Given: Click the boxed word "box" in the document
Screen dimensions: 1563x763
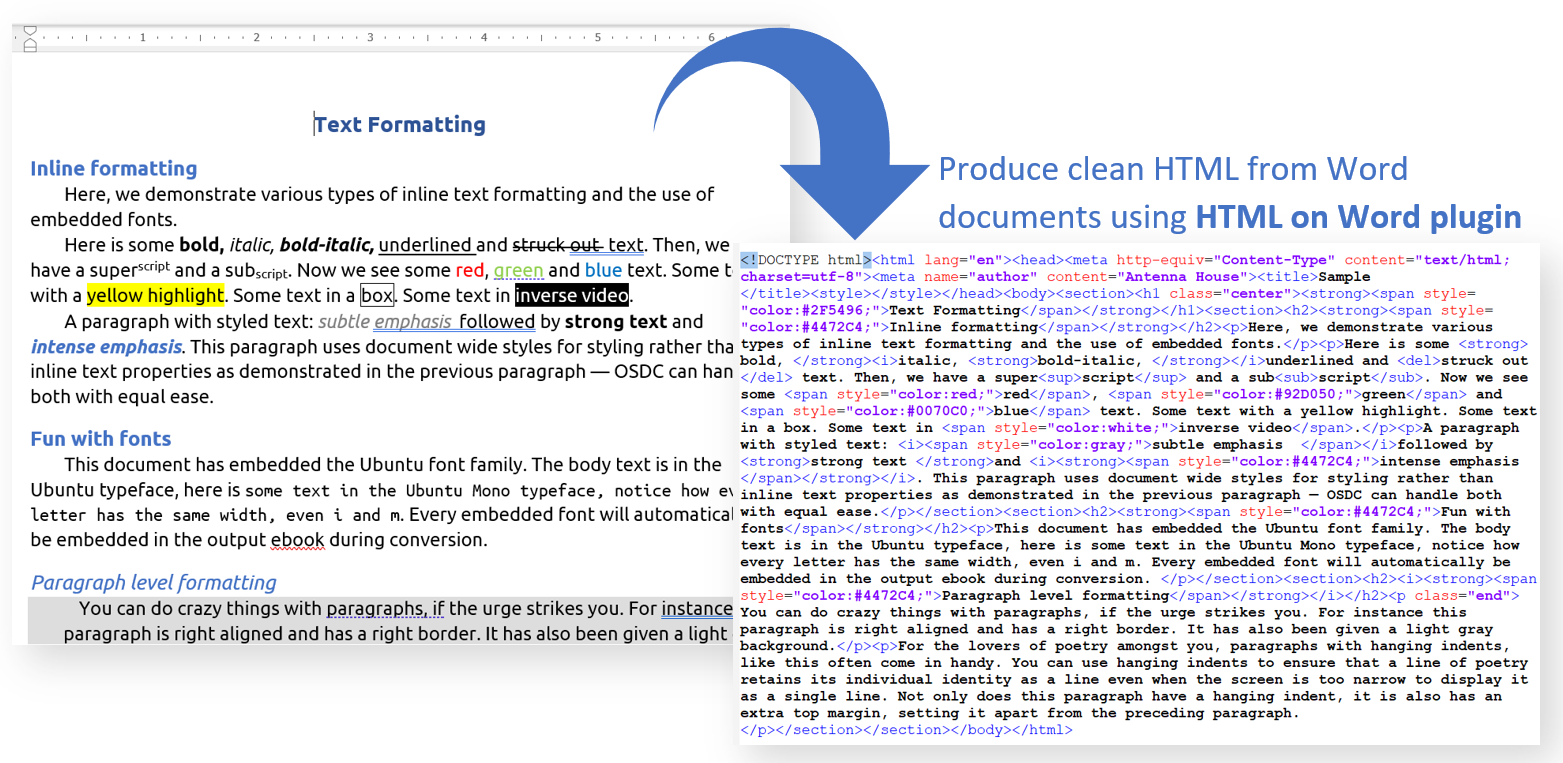Looking at the screenshot, I should pyautogui.click(x=377, y=296).
